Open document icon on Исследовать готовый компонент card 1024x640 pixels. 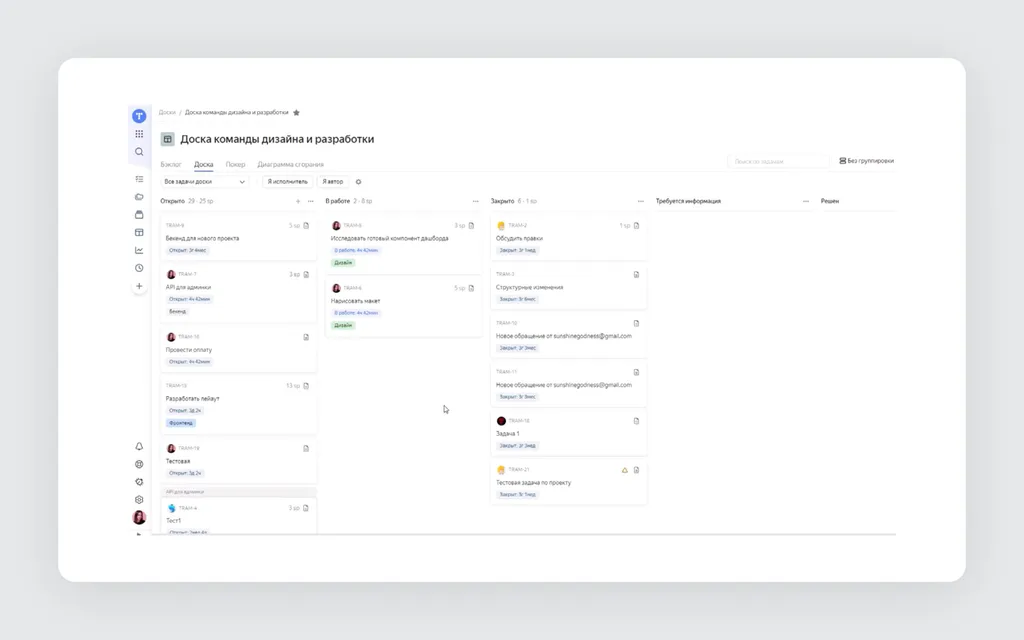[472, 225]
